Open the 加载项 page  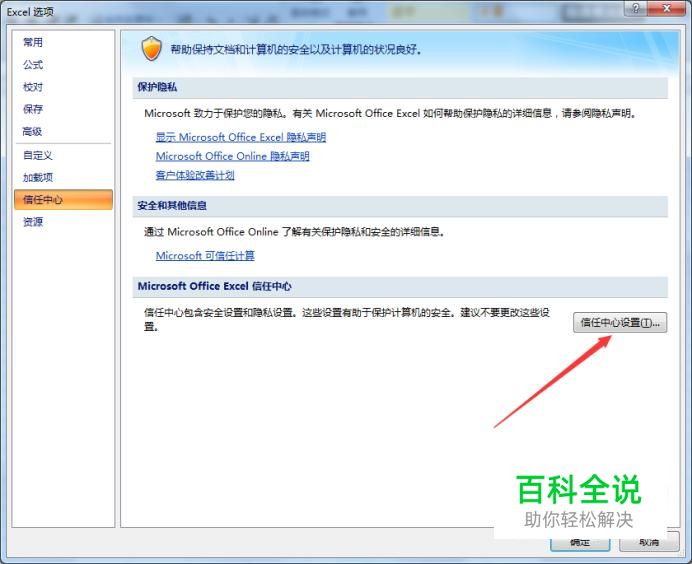(38, 177)
